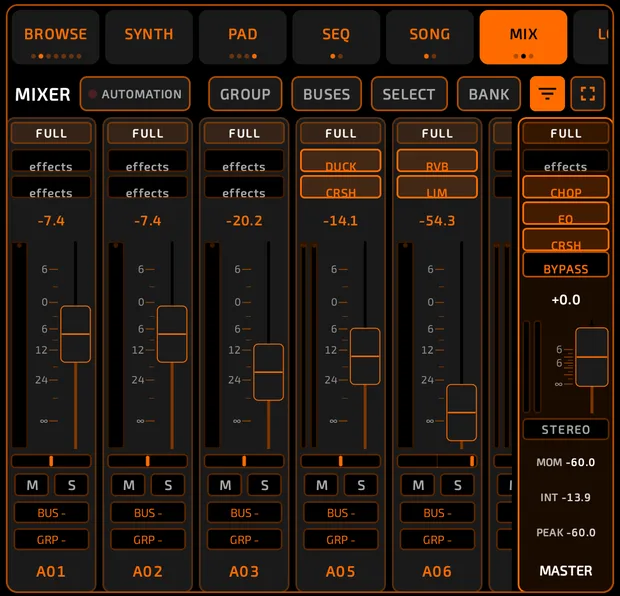Open the DUCK effect on A05
620x596 pixels.
(341, 161)
